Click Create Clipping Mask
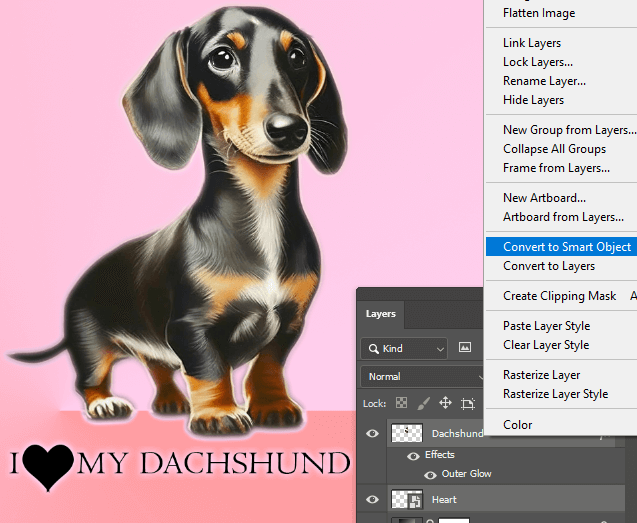 [560, 296]
